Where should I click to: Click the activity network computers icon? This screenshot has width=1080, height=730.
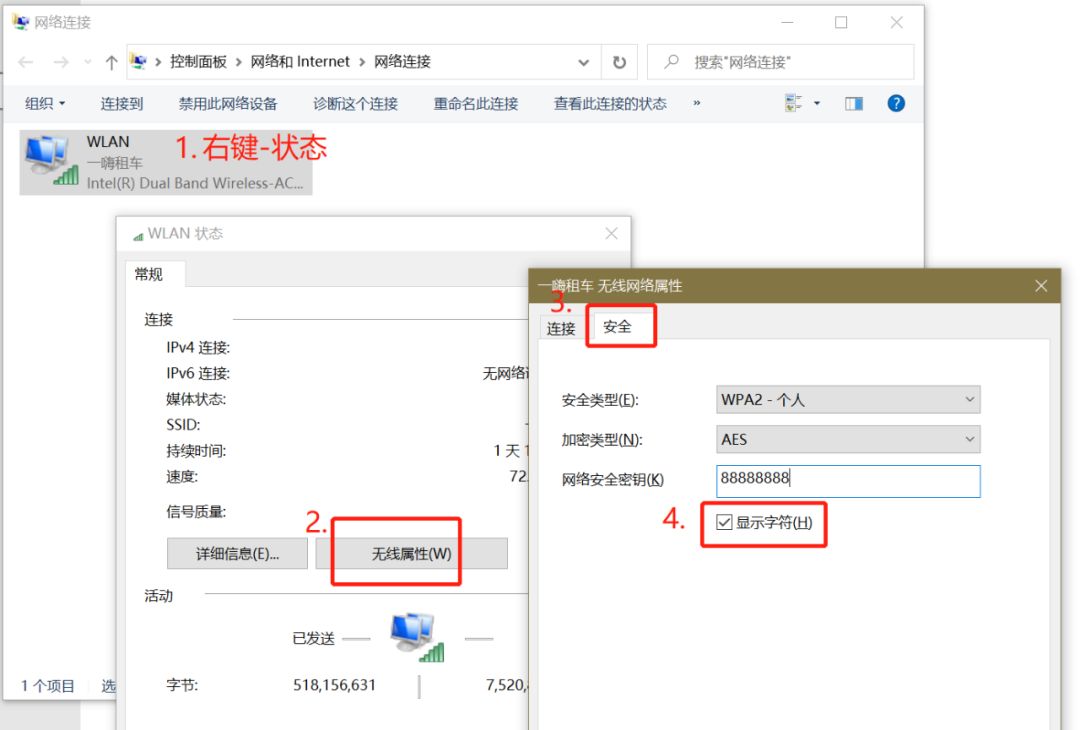coord(417,637)
